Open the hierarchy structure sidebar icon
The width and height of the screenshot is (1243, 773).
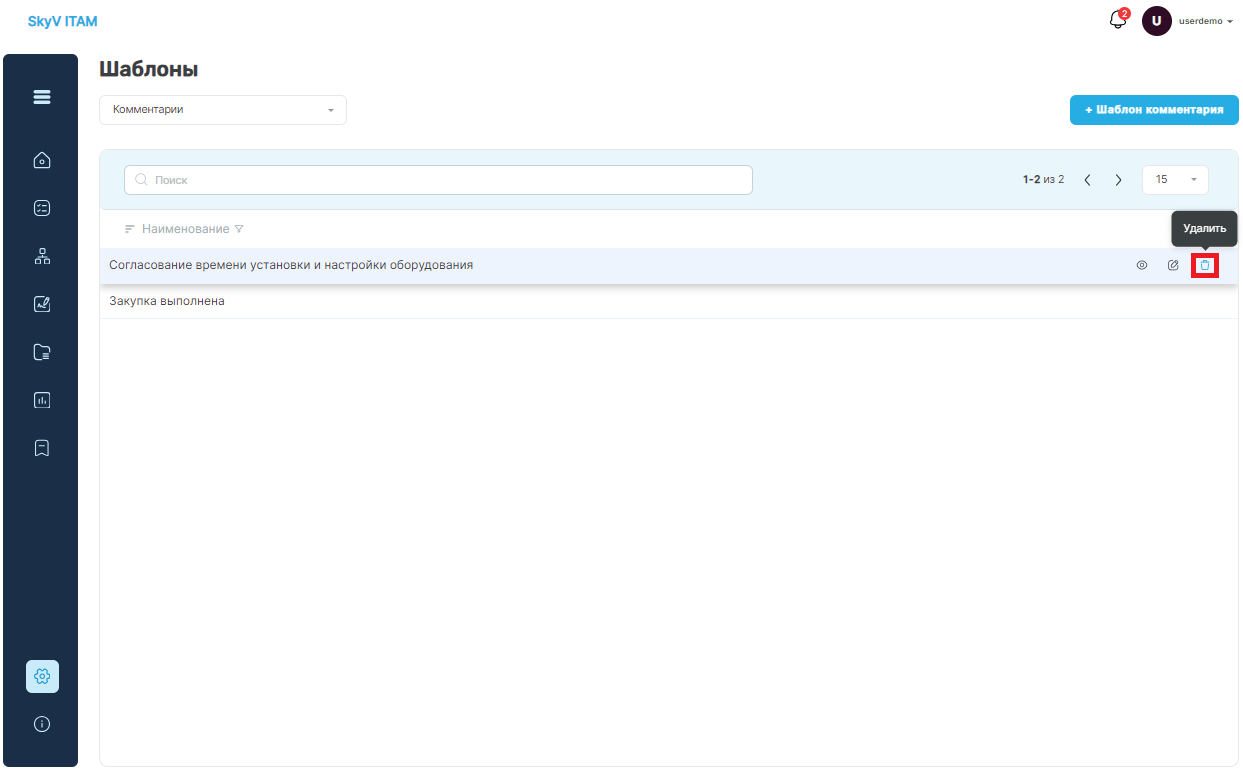coord(42,256)
